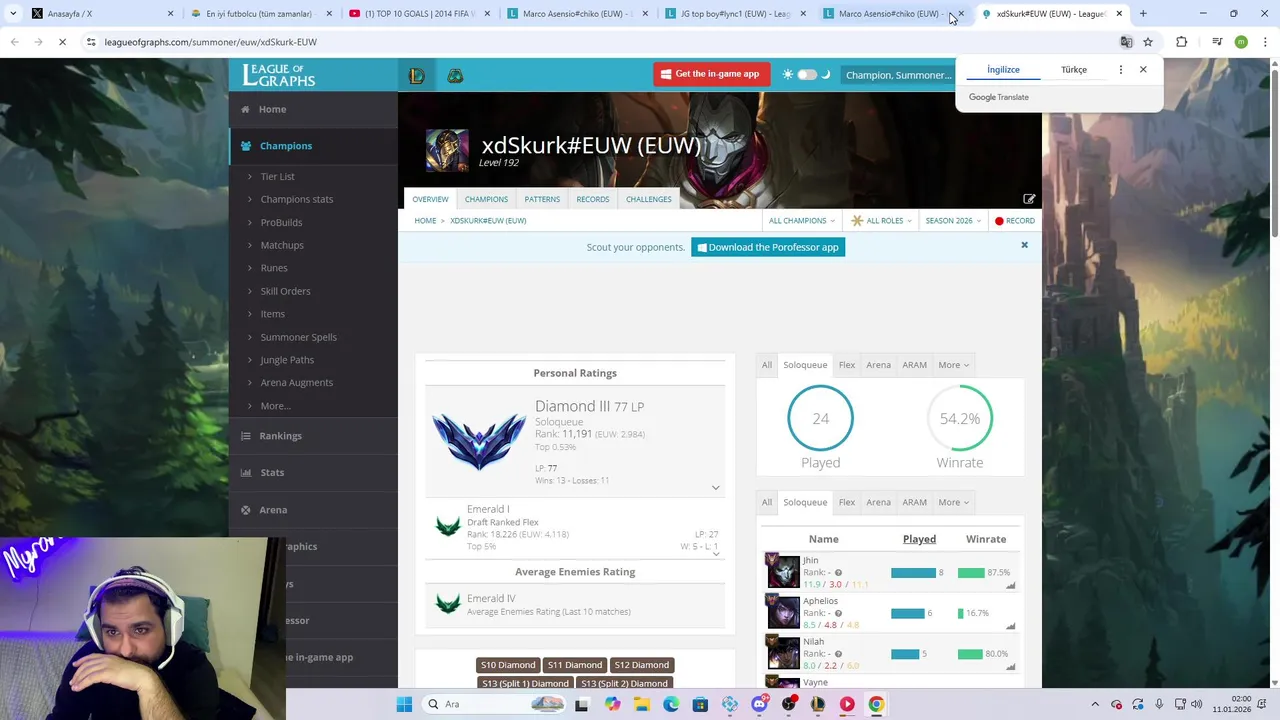
Task: Open Matchups in the sidebar
Action: tap(282, 245)
